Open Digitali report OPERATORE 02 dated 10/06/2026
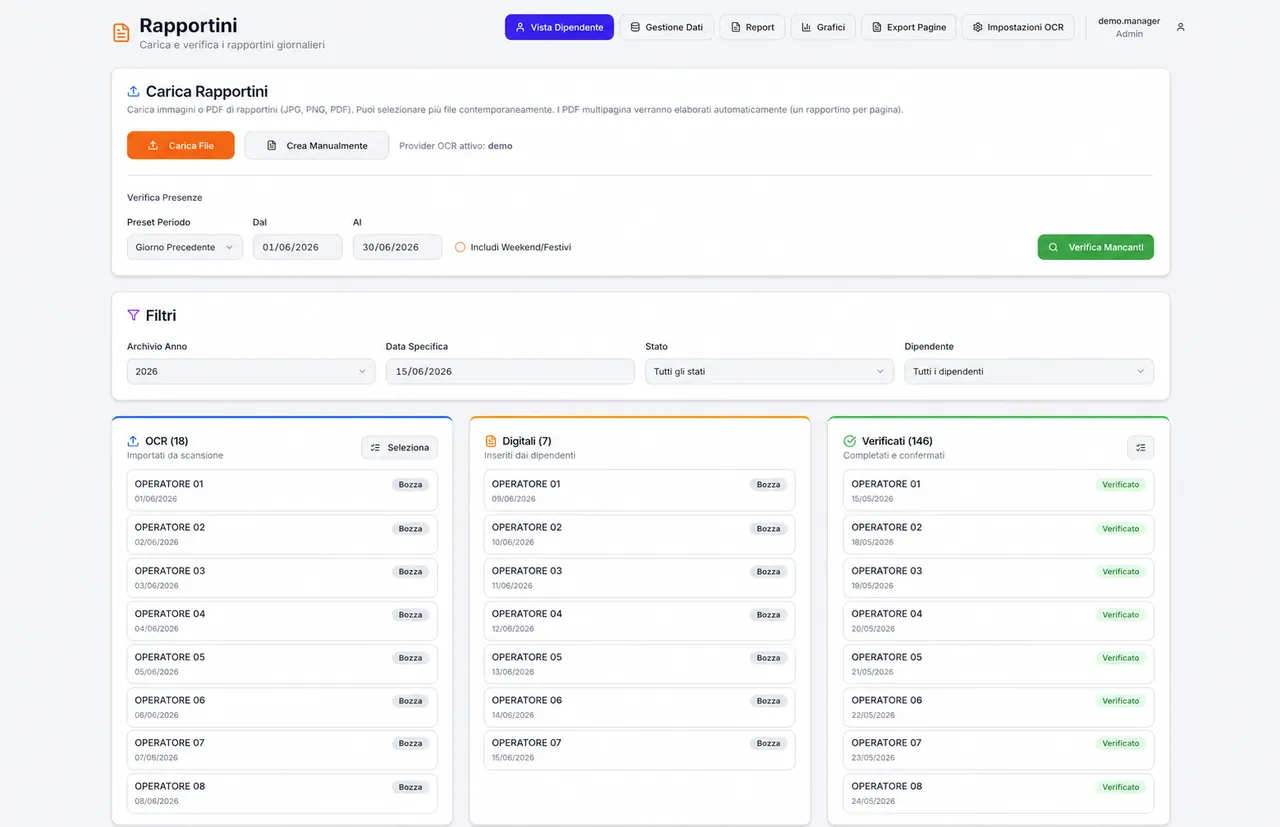 click(639, 534)
